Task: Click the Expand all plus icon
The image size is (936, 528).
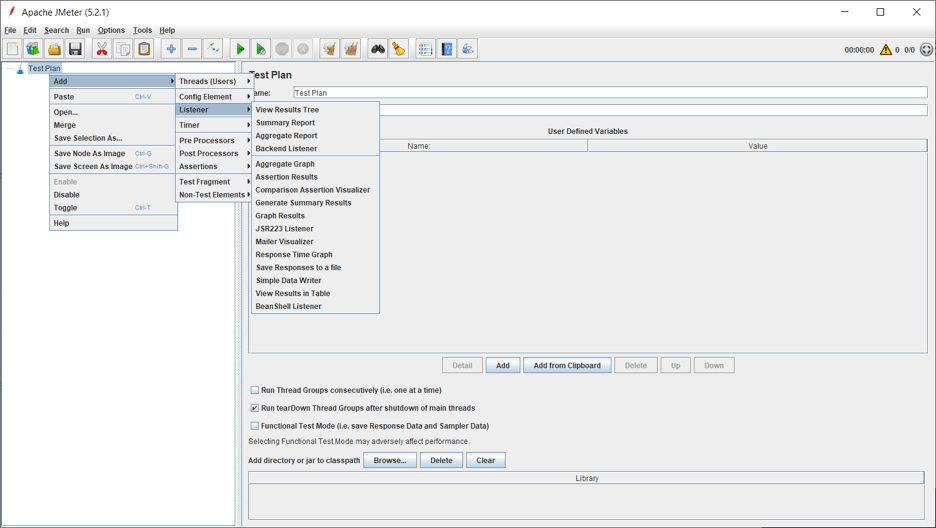Action: (x=171, y=49)
